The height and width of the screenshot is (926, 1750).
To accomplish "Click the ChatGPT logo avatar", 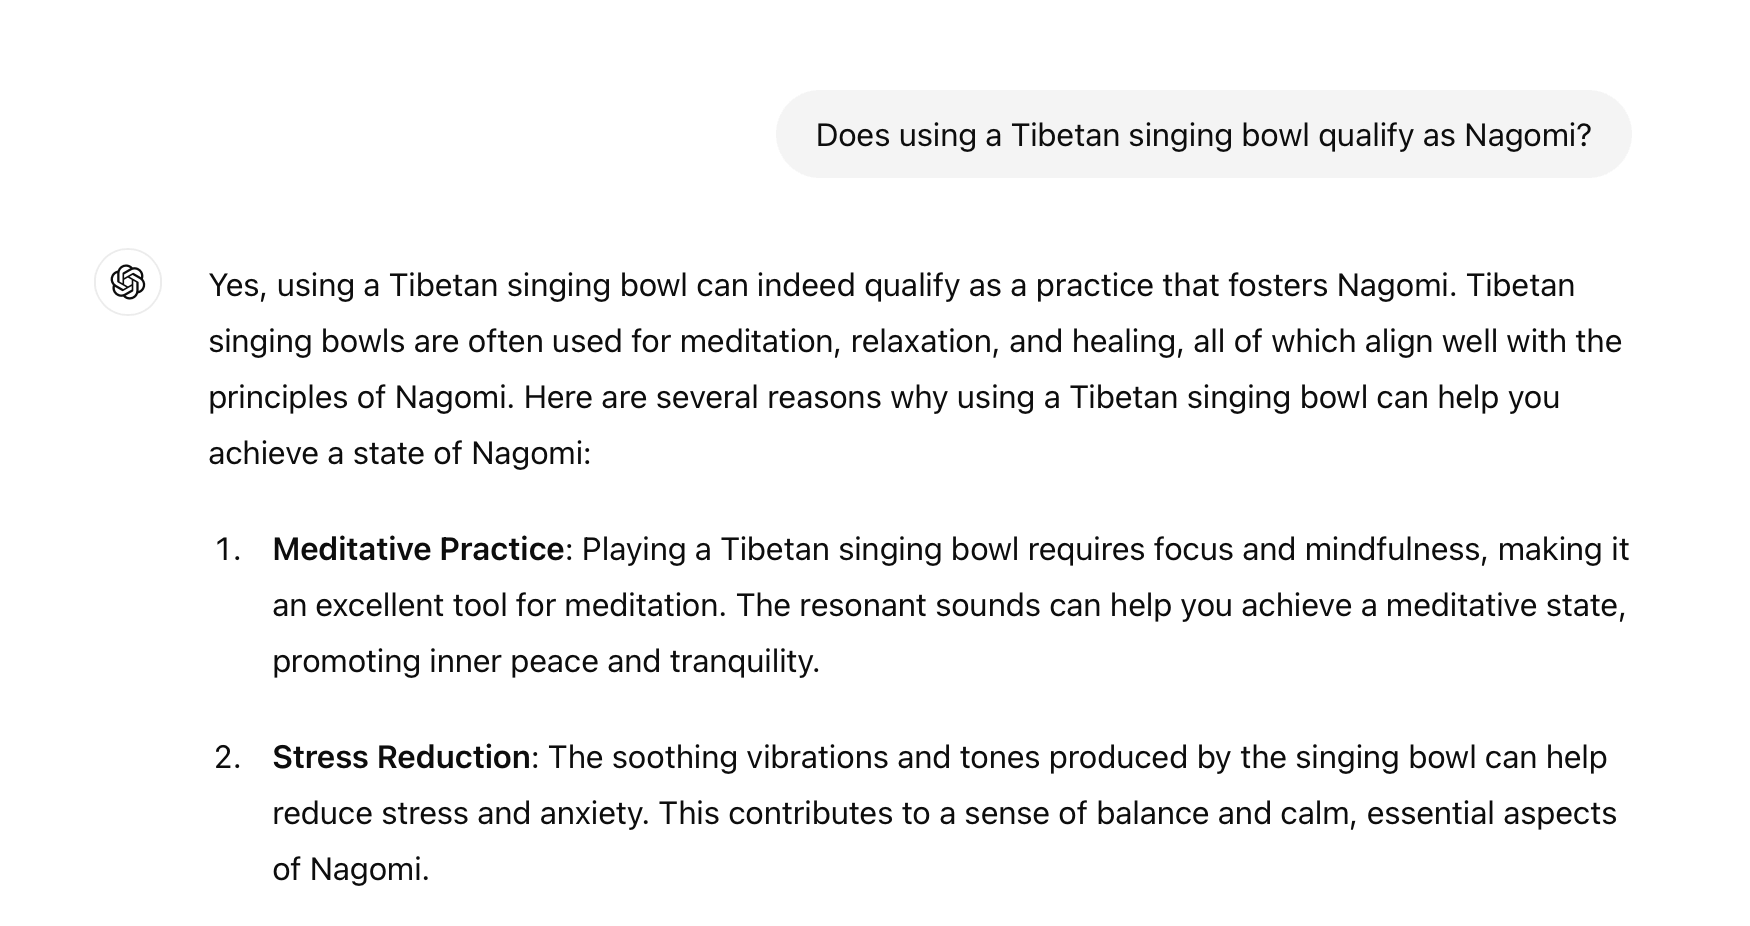I will pos(128,282).
